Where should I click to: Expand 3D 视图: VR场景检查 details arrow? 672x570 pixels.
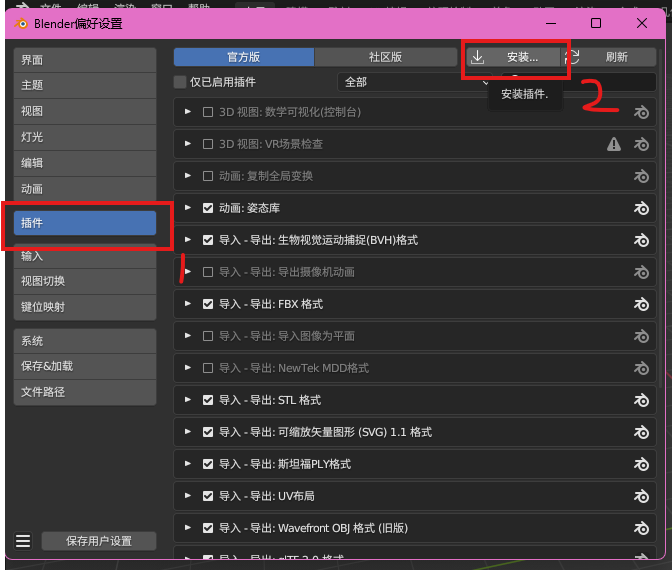point(188,144)
